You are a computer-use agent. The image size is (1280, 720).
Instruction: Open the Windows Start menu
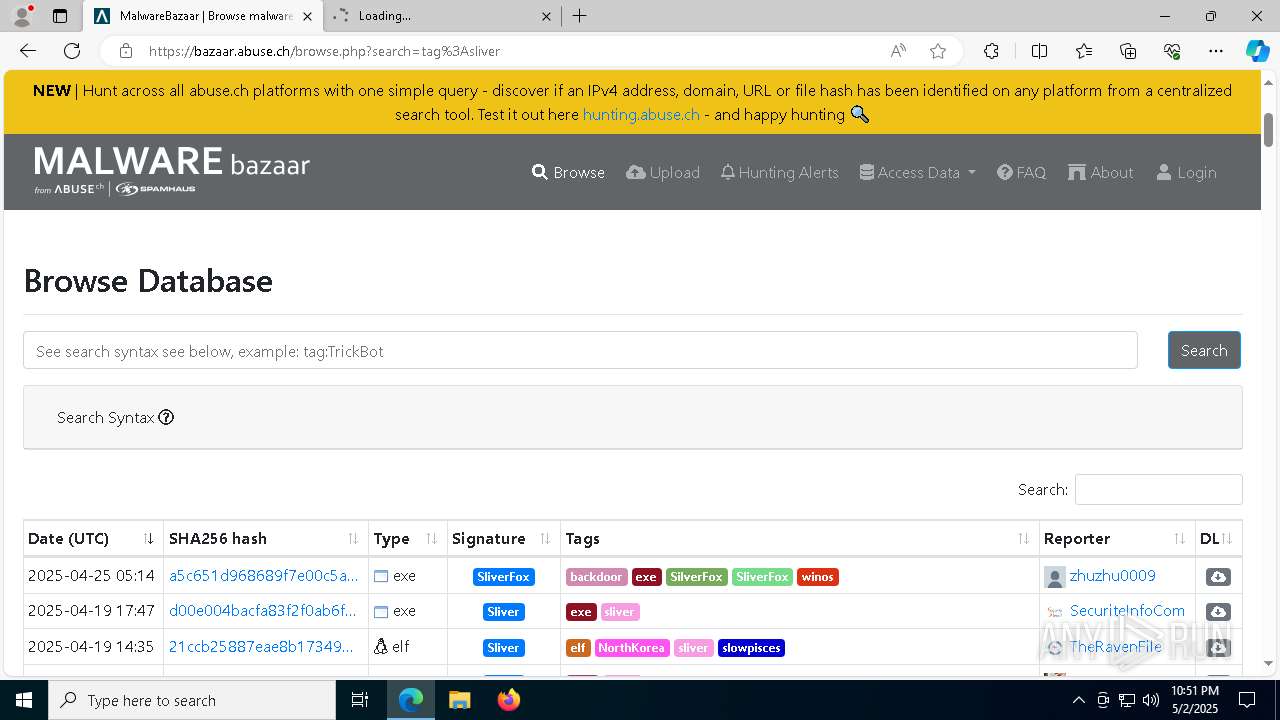coord(24,700)
